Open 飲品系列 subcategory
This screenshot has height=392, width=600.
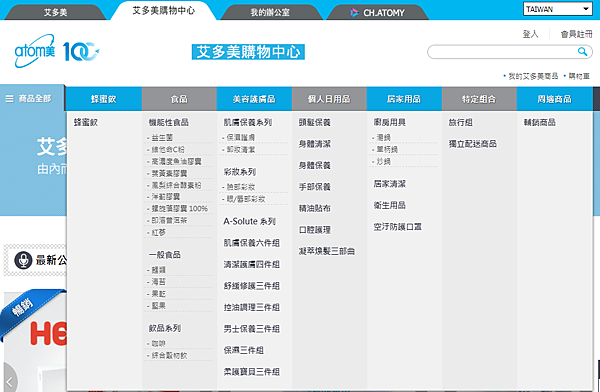165,328
